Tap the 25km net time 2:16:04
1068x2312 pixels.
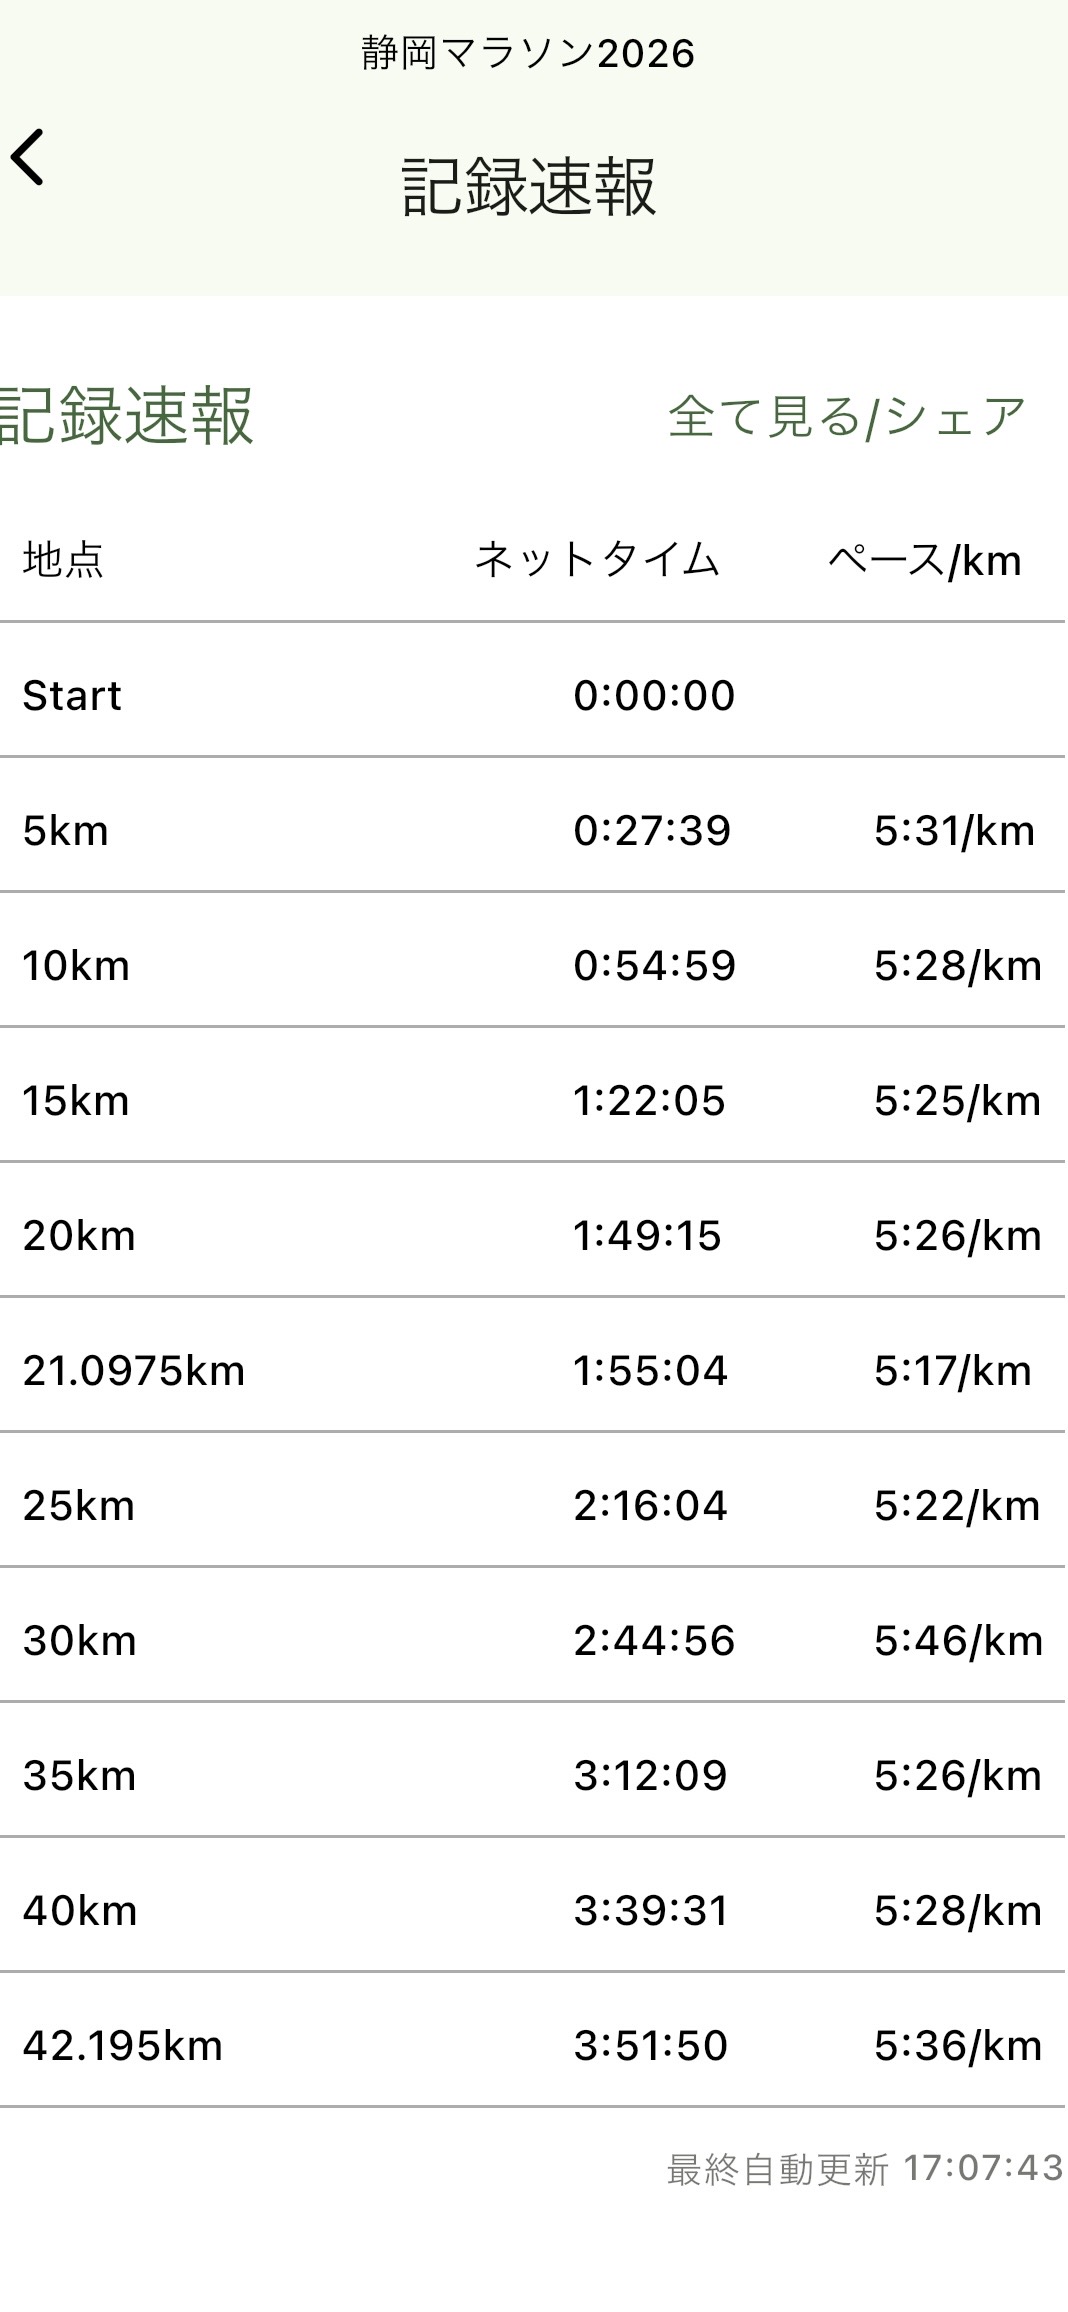tap(650, 1506)
